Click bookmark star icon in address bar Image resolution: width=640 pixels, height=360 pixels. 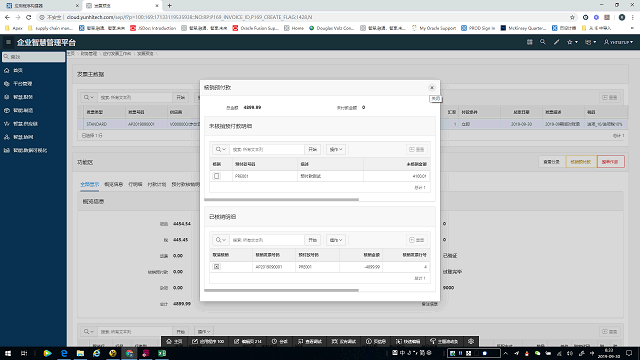[x=572, y=17]
